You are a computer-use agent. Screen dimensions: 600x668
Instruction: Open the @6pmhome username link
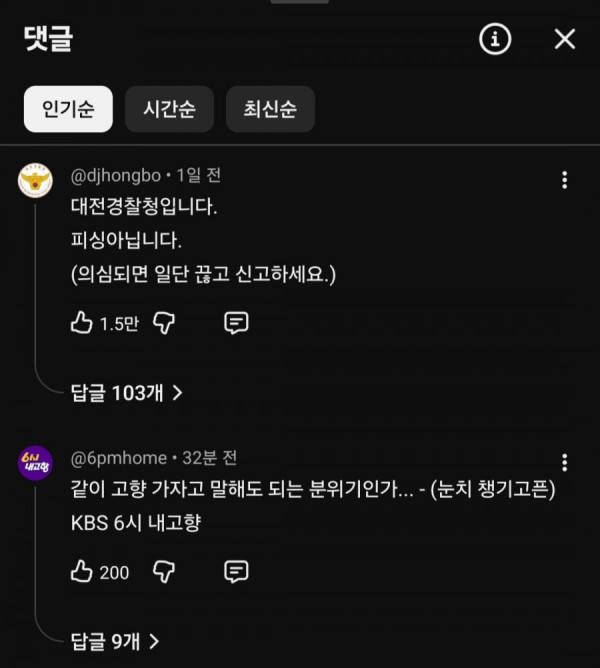(x=119, y=458)
